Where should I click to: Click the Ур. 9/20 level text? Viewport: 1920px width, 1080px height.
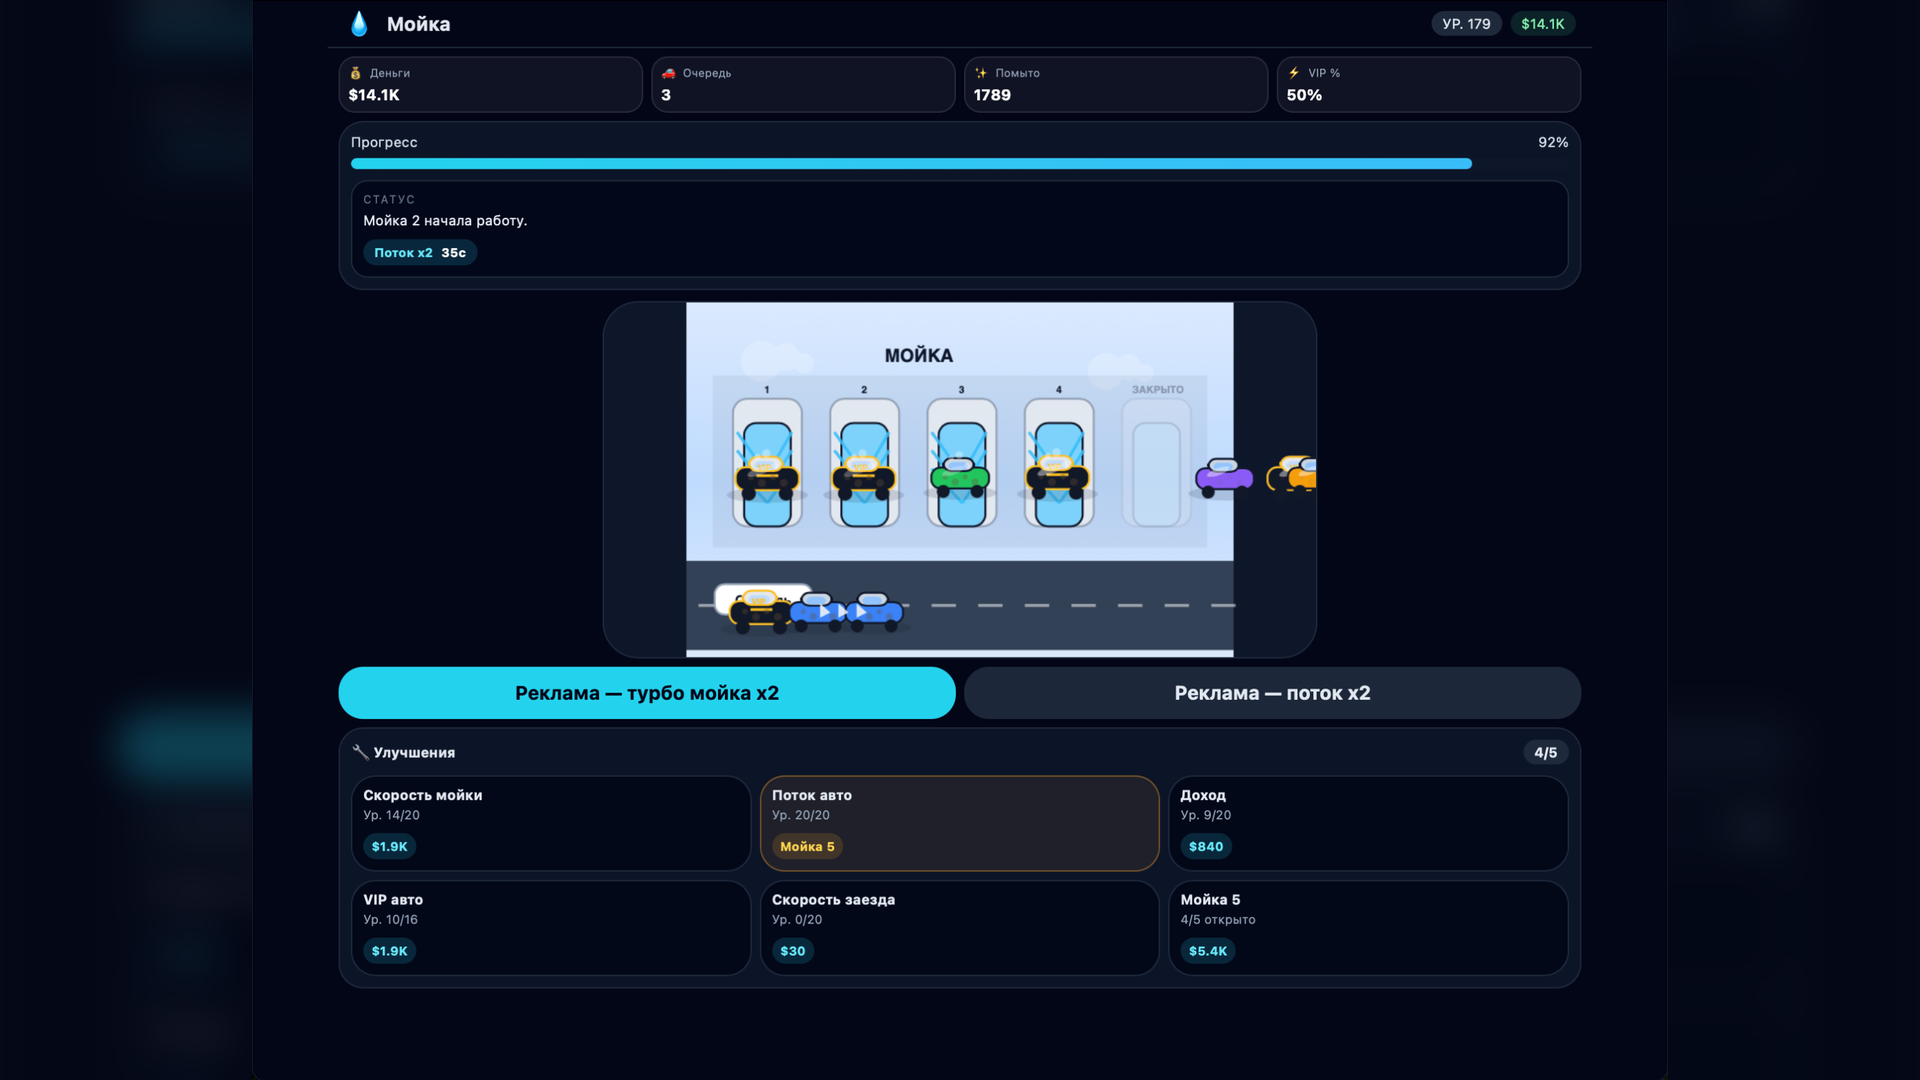(x=1205, y=816)
